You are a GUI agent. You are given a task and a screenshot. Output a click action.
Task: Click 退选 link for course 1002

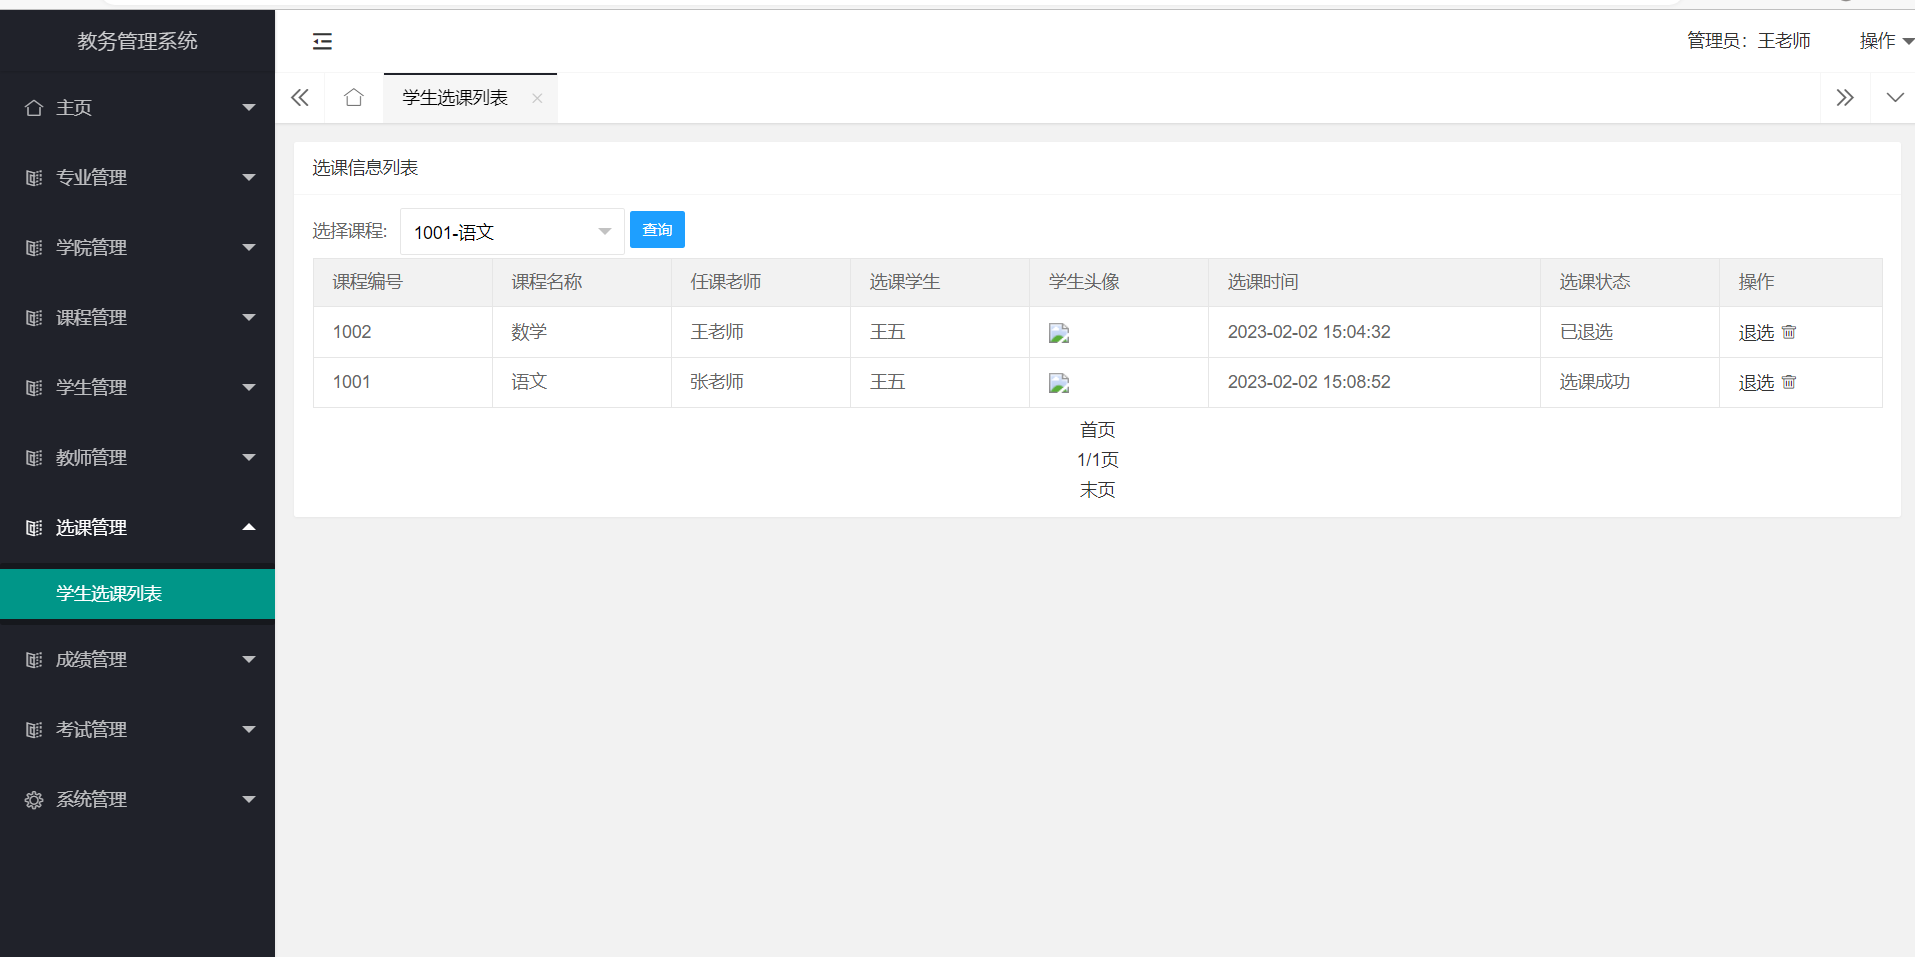1756,333
